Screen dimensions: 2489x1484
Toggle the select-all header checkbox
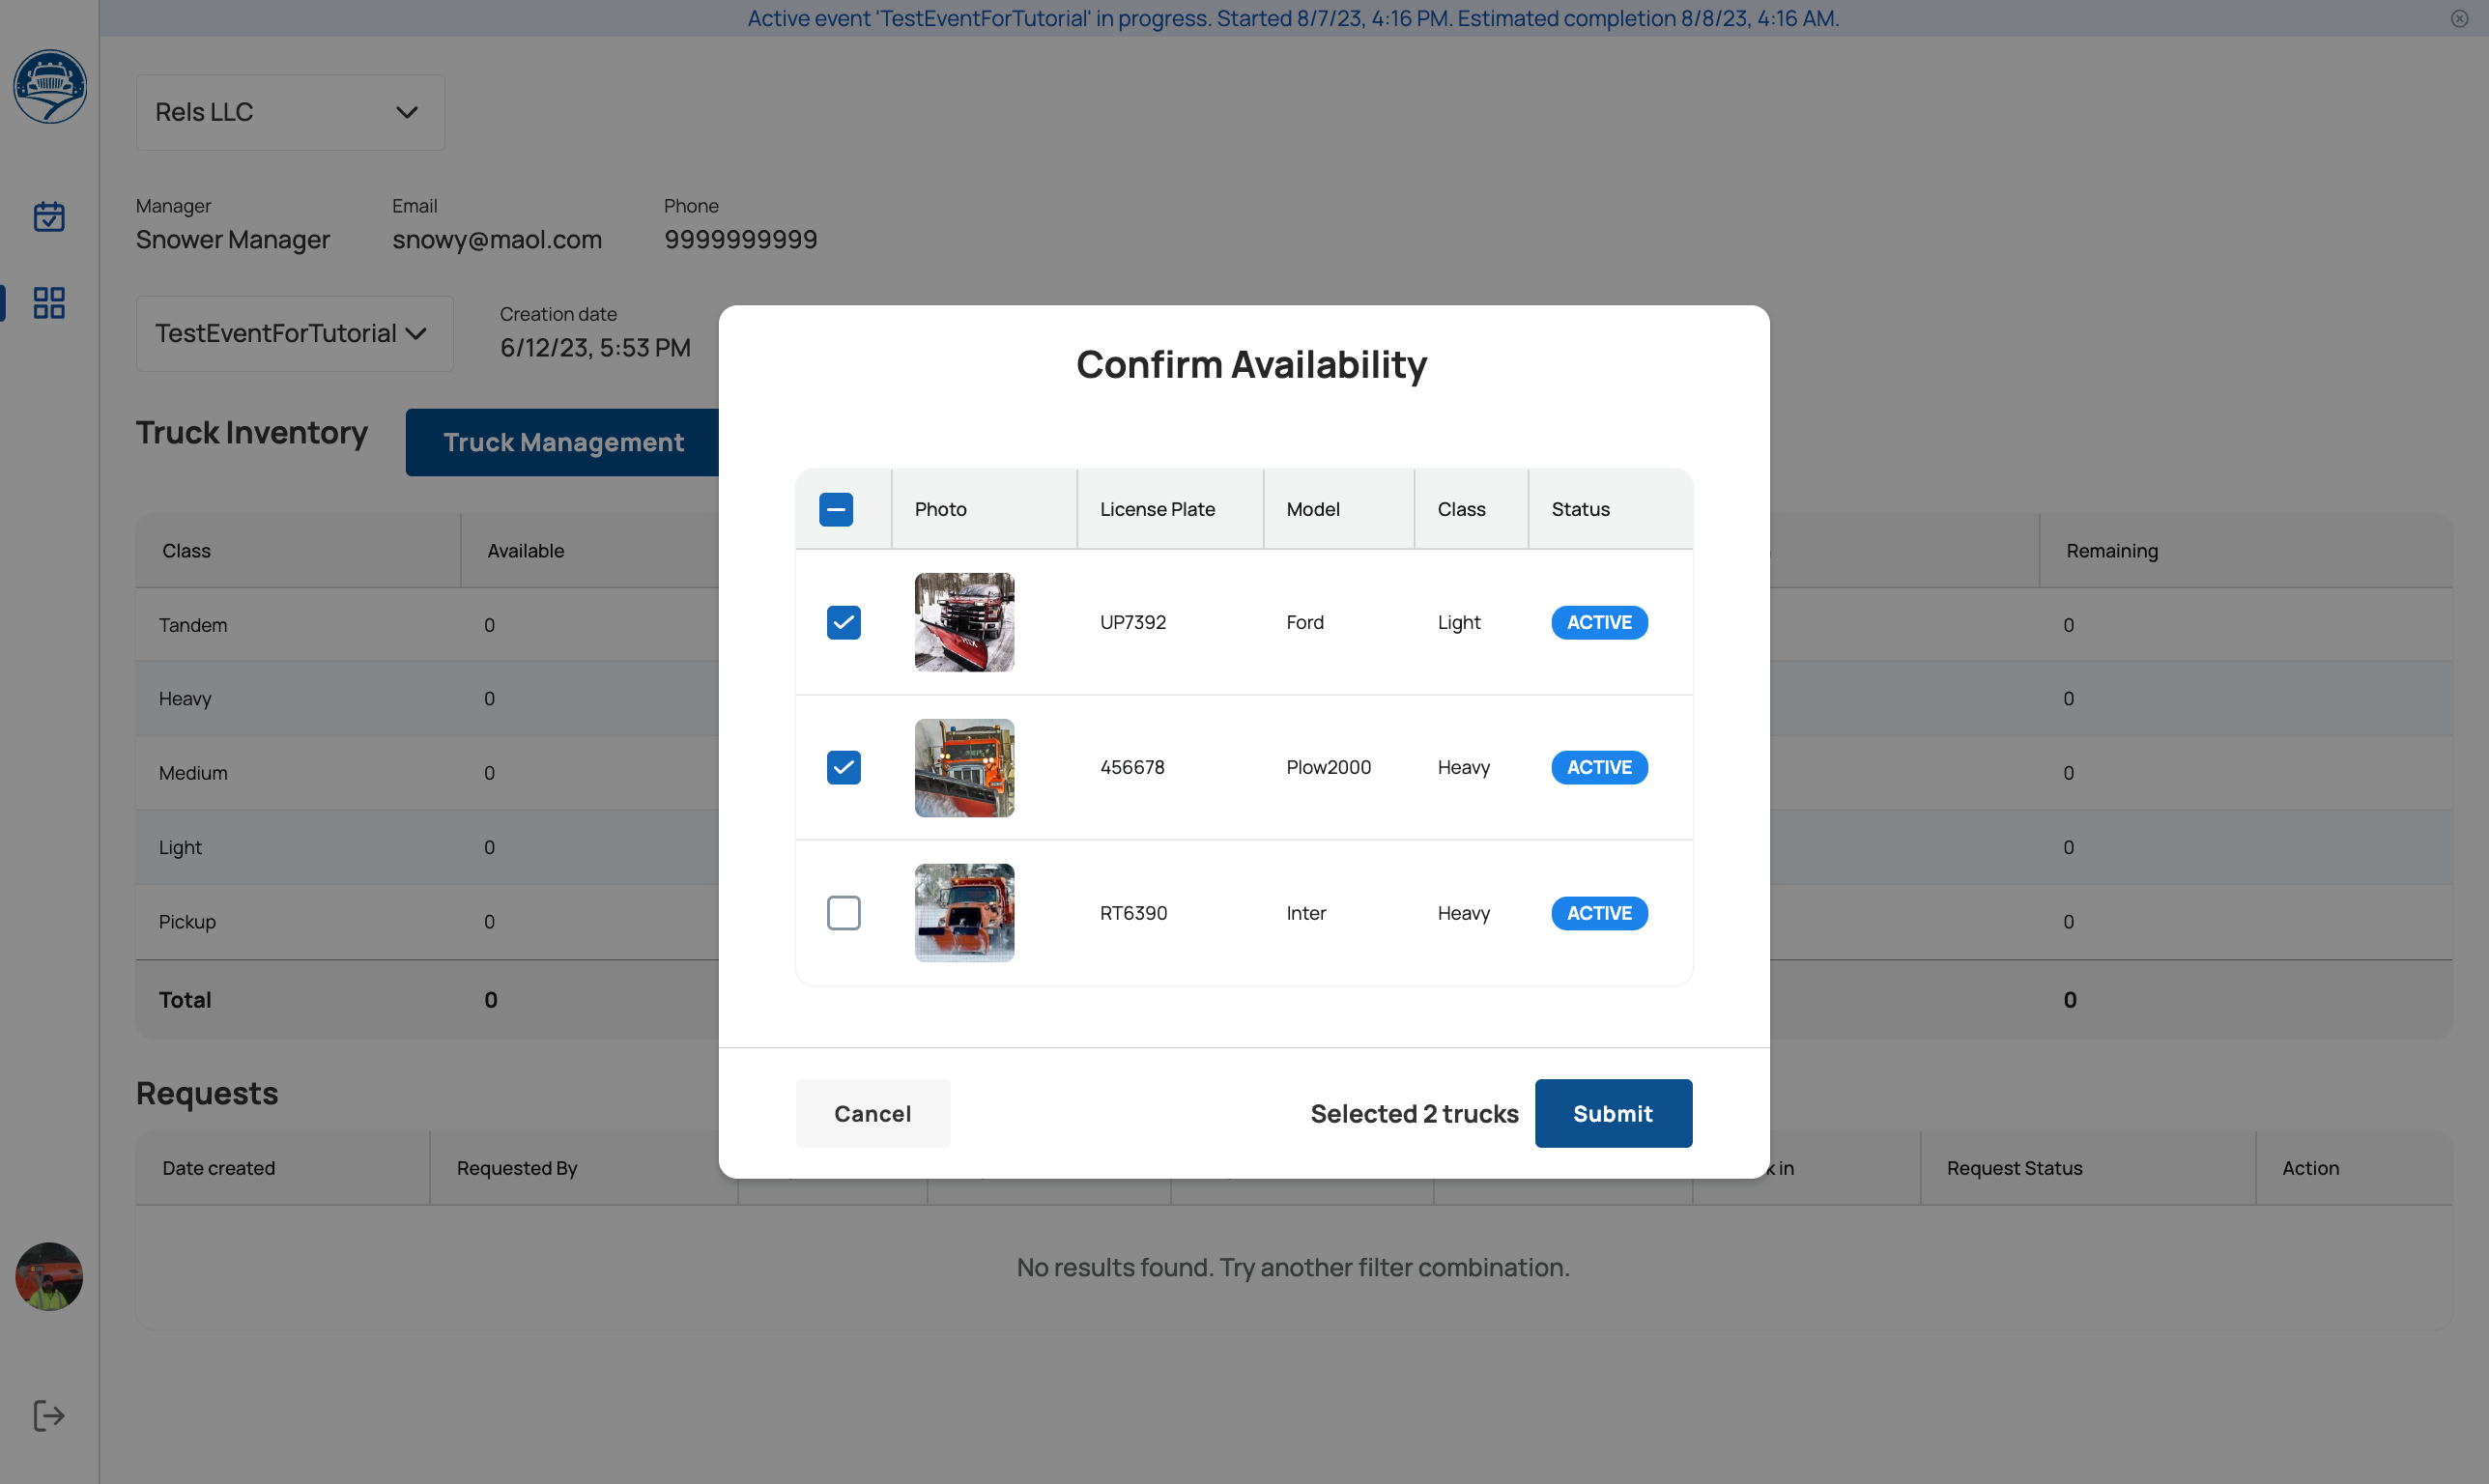[835, 509]
